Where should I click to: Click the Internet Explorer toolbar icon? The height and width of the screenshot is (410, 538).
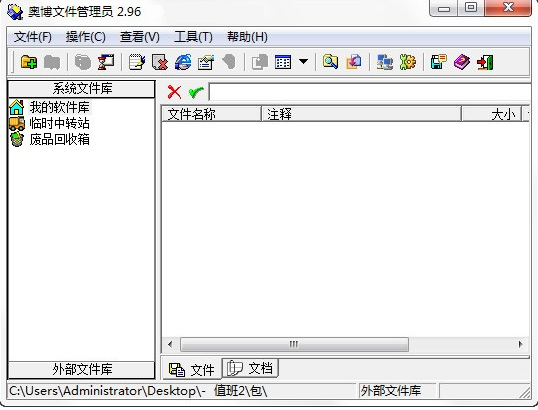[183, 62]
